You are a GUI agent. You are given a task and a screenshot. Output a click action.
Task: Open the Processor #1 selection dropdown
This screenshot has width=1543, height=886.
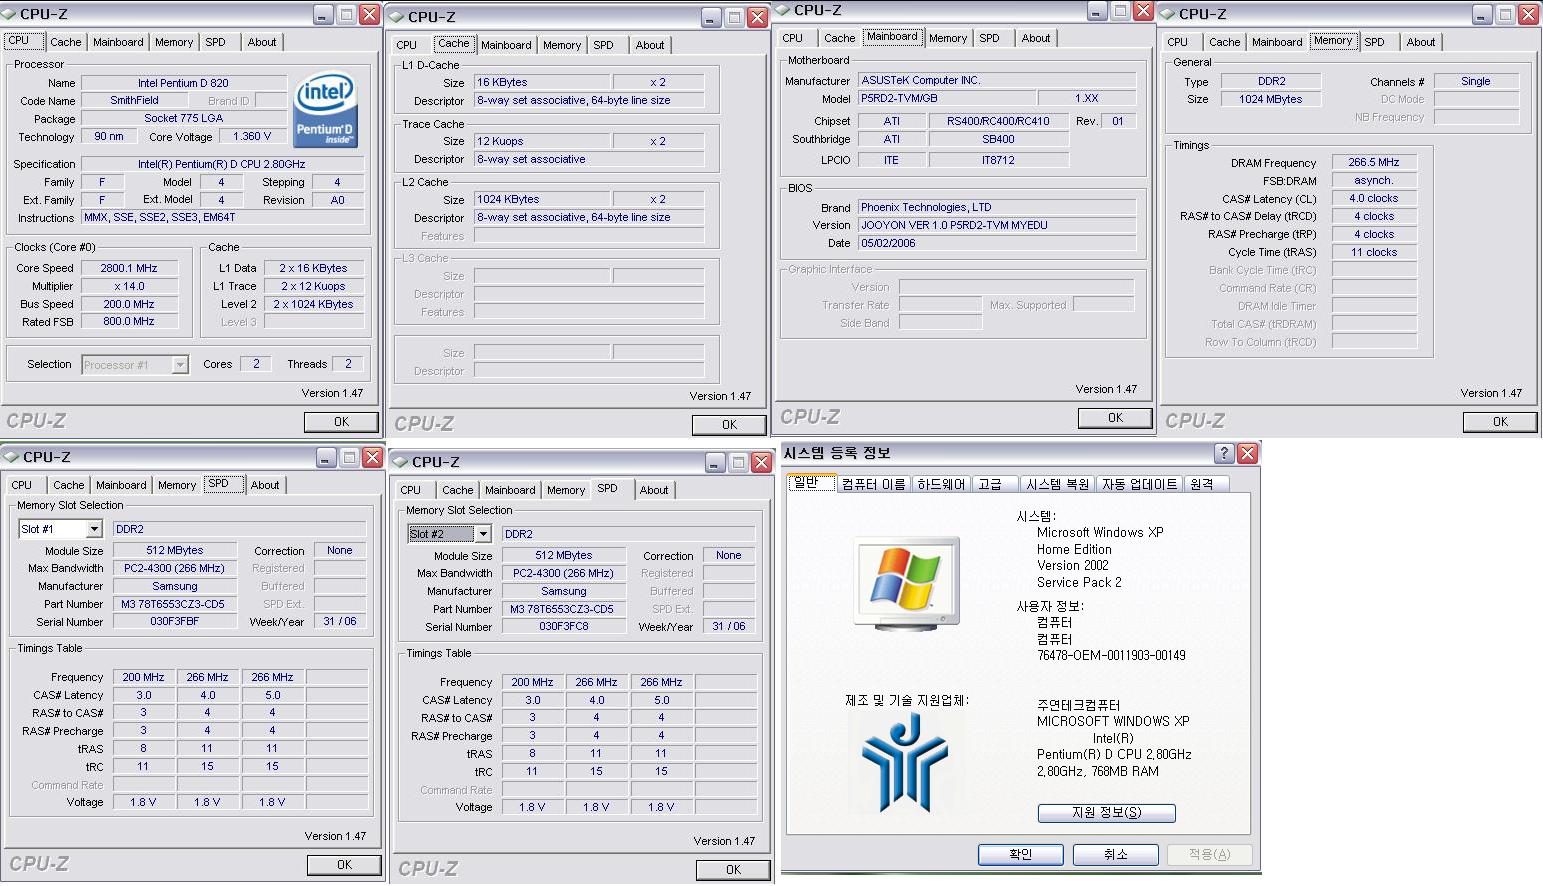pyautogui.click(x=180, y=365)
